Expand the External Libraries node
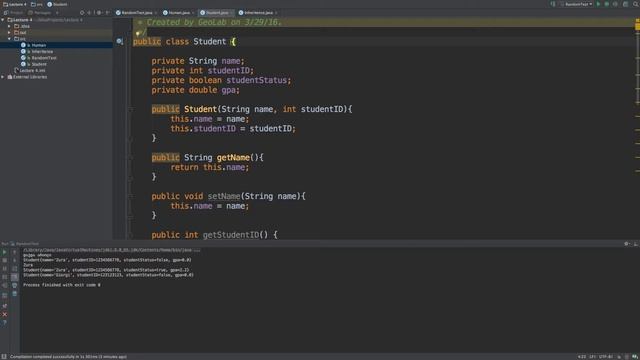Screen dimensions: 640x360 [3, 77]
